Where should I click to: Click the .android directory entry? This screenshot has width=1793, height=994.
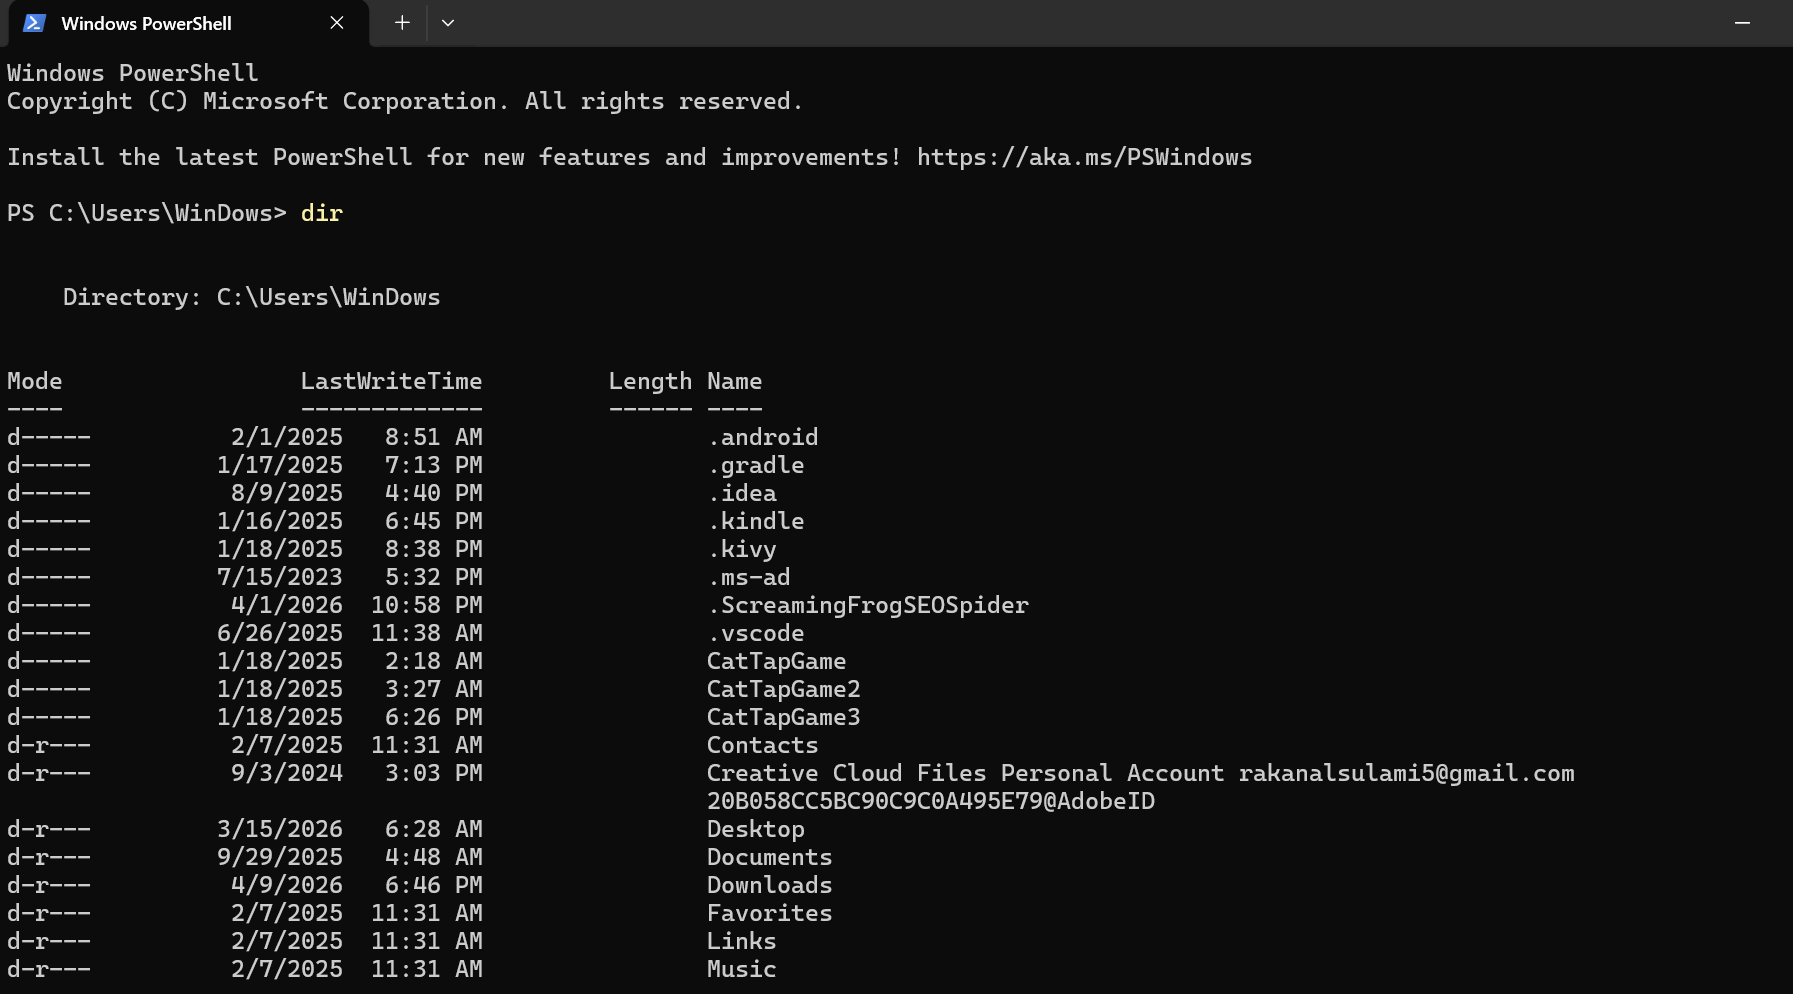(x=763, y=438)
